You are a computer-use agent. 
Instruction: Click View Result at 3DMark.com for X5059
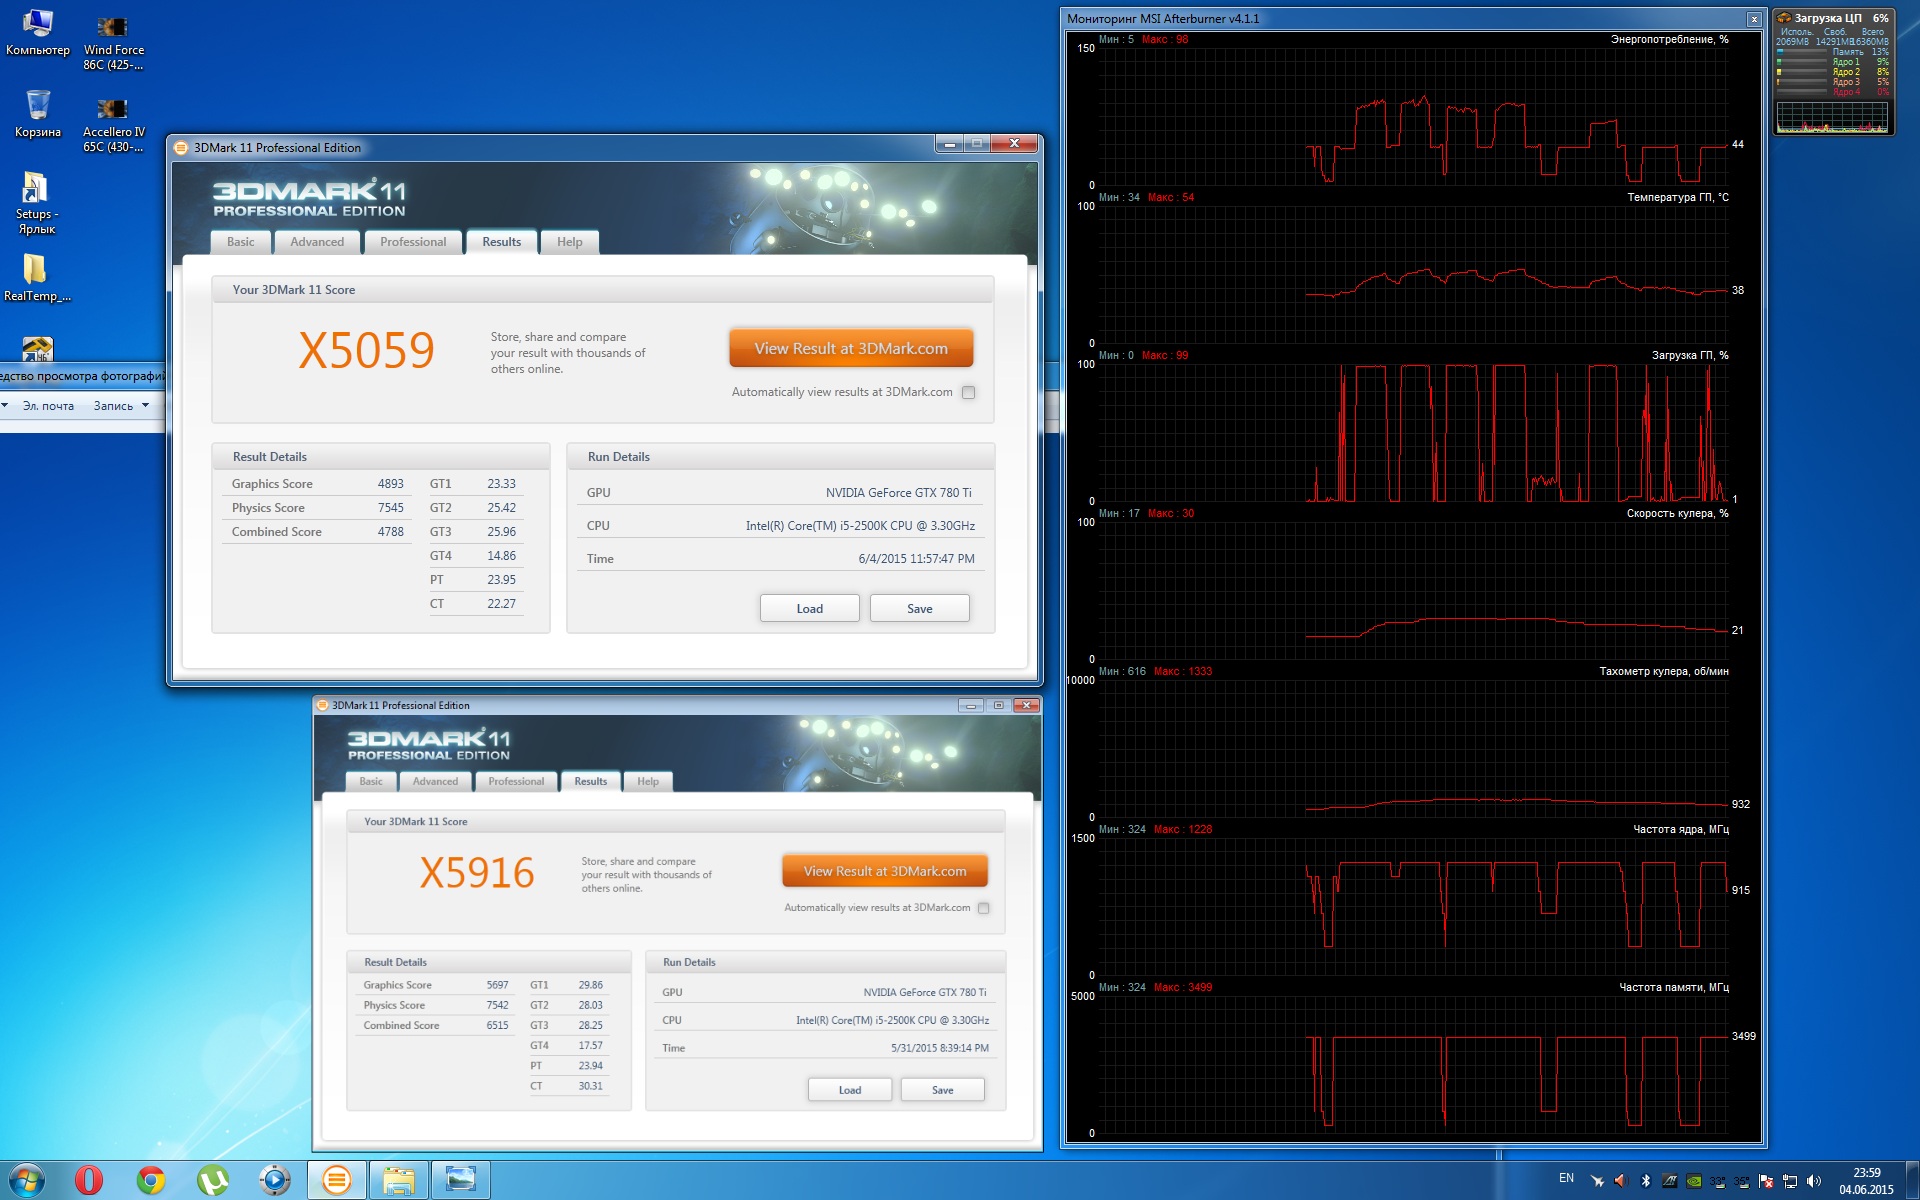click(x=850, y=348)
